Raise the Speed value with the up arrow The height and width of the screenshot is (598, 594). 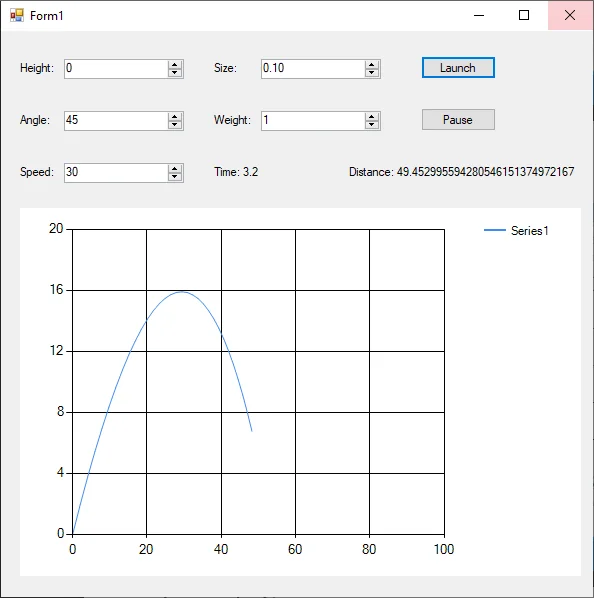point(175,168)
